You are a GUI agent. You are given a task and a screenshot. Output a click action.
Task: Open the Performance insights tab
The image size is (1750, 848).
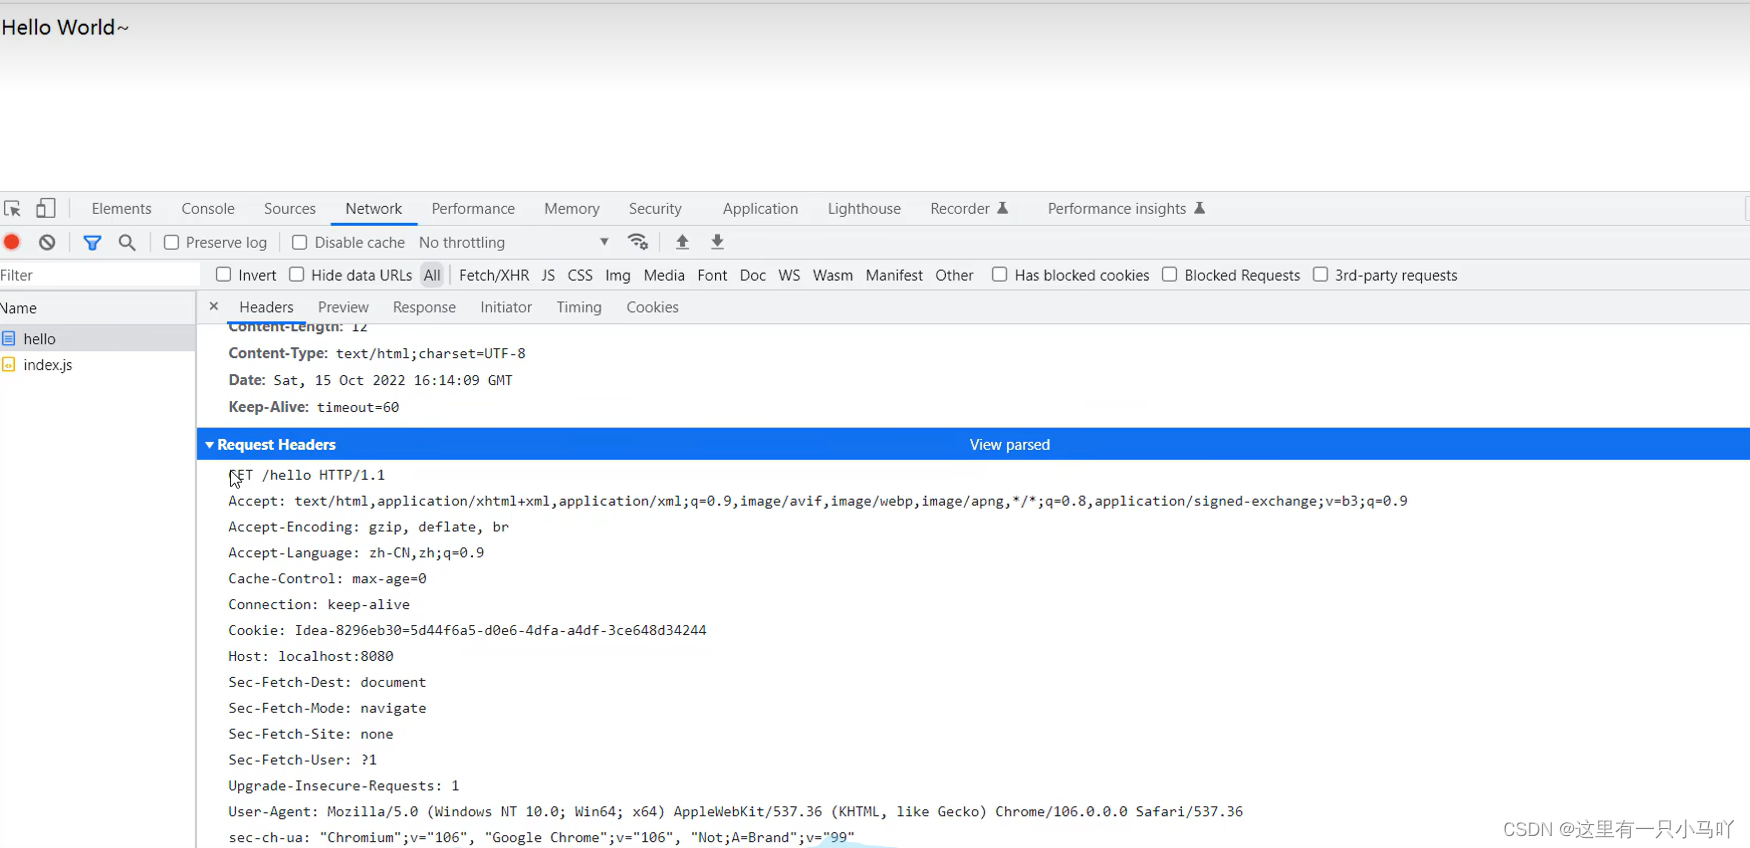(x=1126, y=208)
